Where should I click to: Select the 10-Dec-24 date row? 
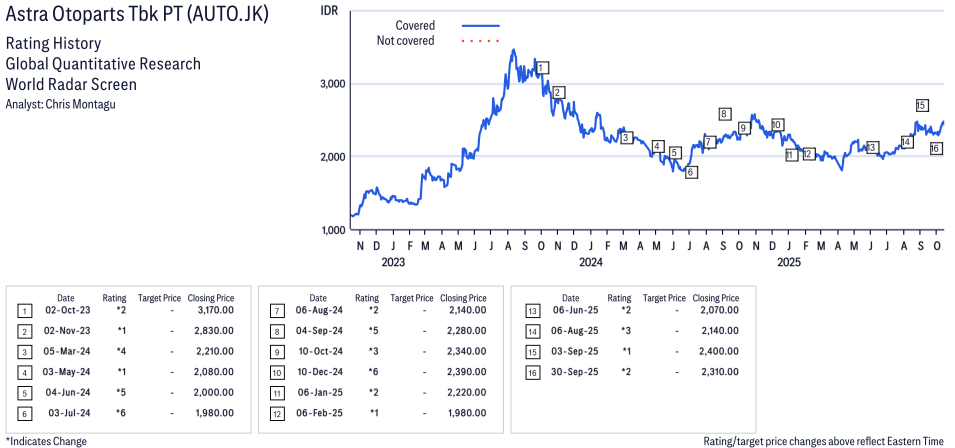318,371
